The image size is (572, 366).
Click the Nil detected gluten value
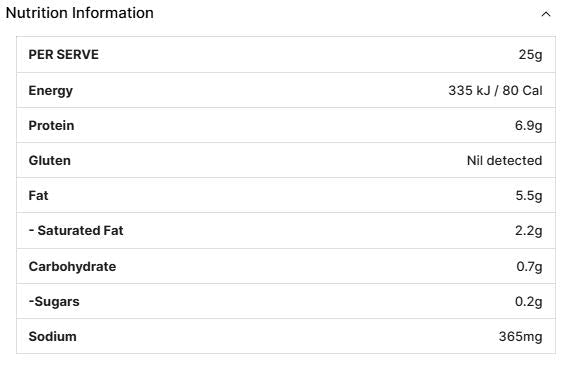point(505,161)
